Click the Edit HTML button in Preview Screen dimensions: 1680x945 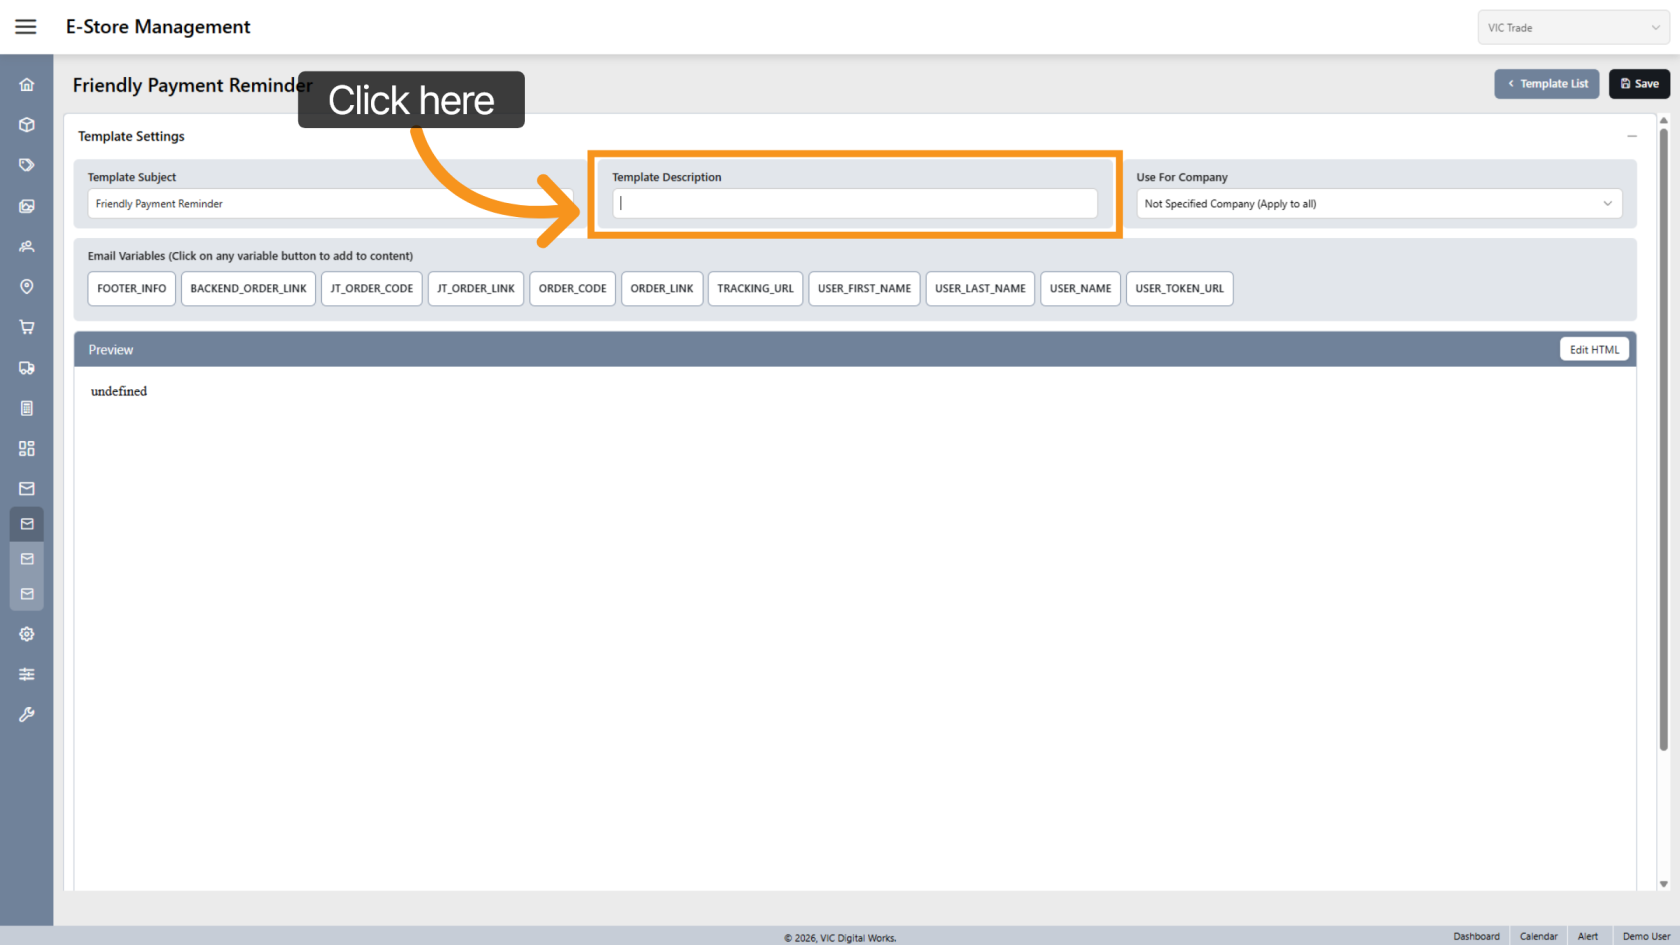pyautogui.click(x=1594, y=348)
